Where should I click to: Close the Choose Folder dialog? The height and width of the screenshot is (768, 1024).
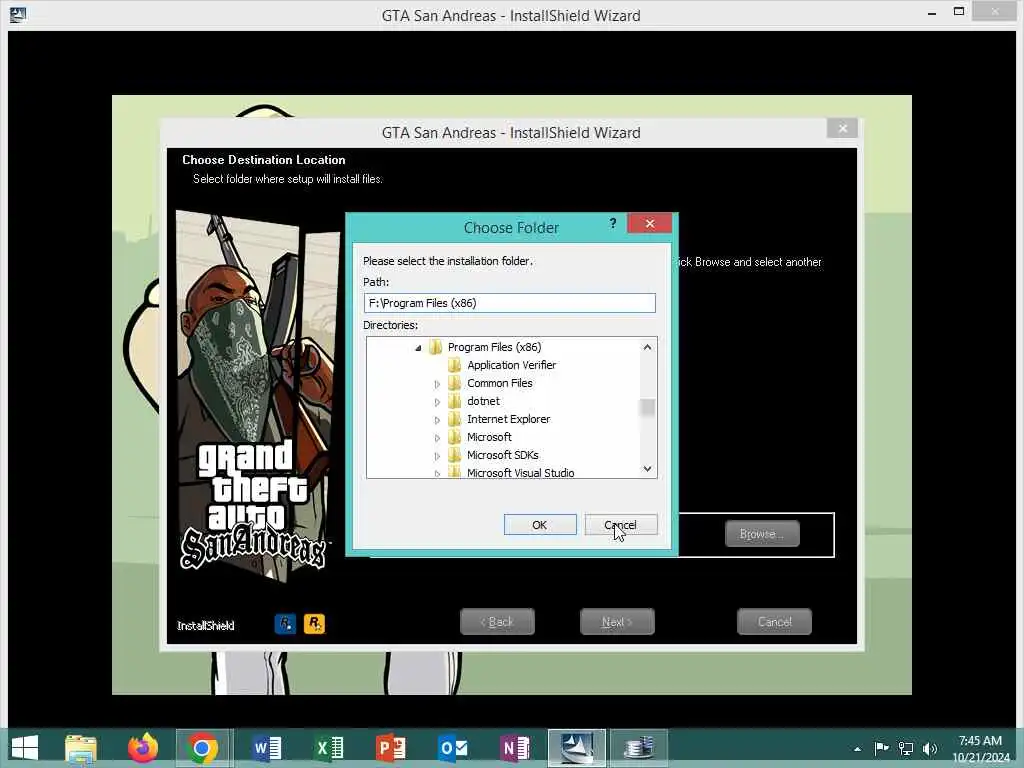pyautogui.click(x=649, y=223)
